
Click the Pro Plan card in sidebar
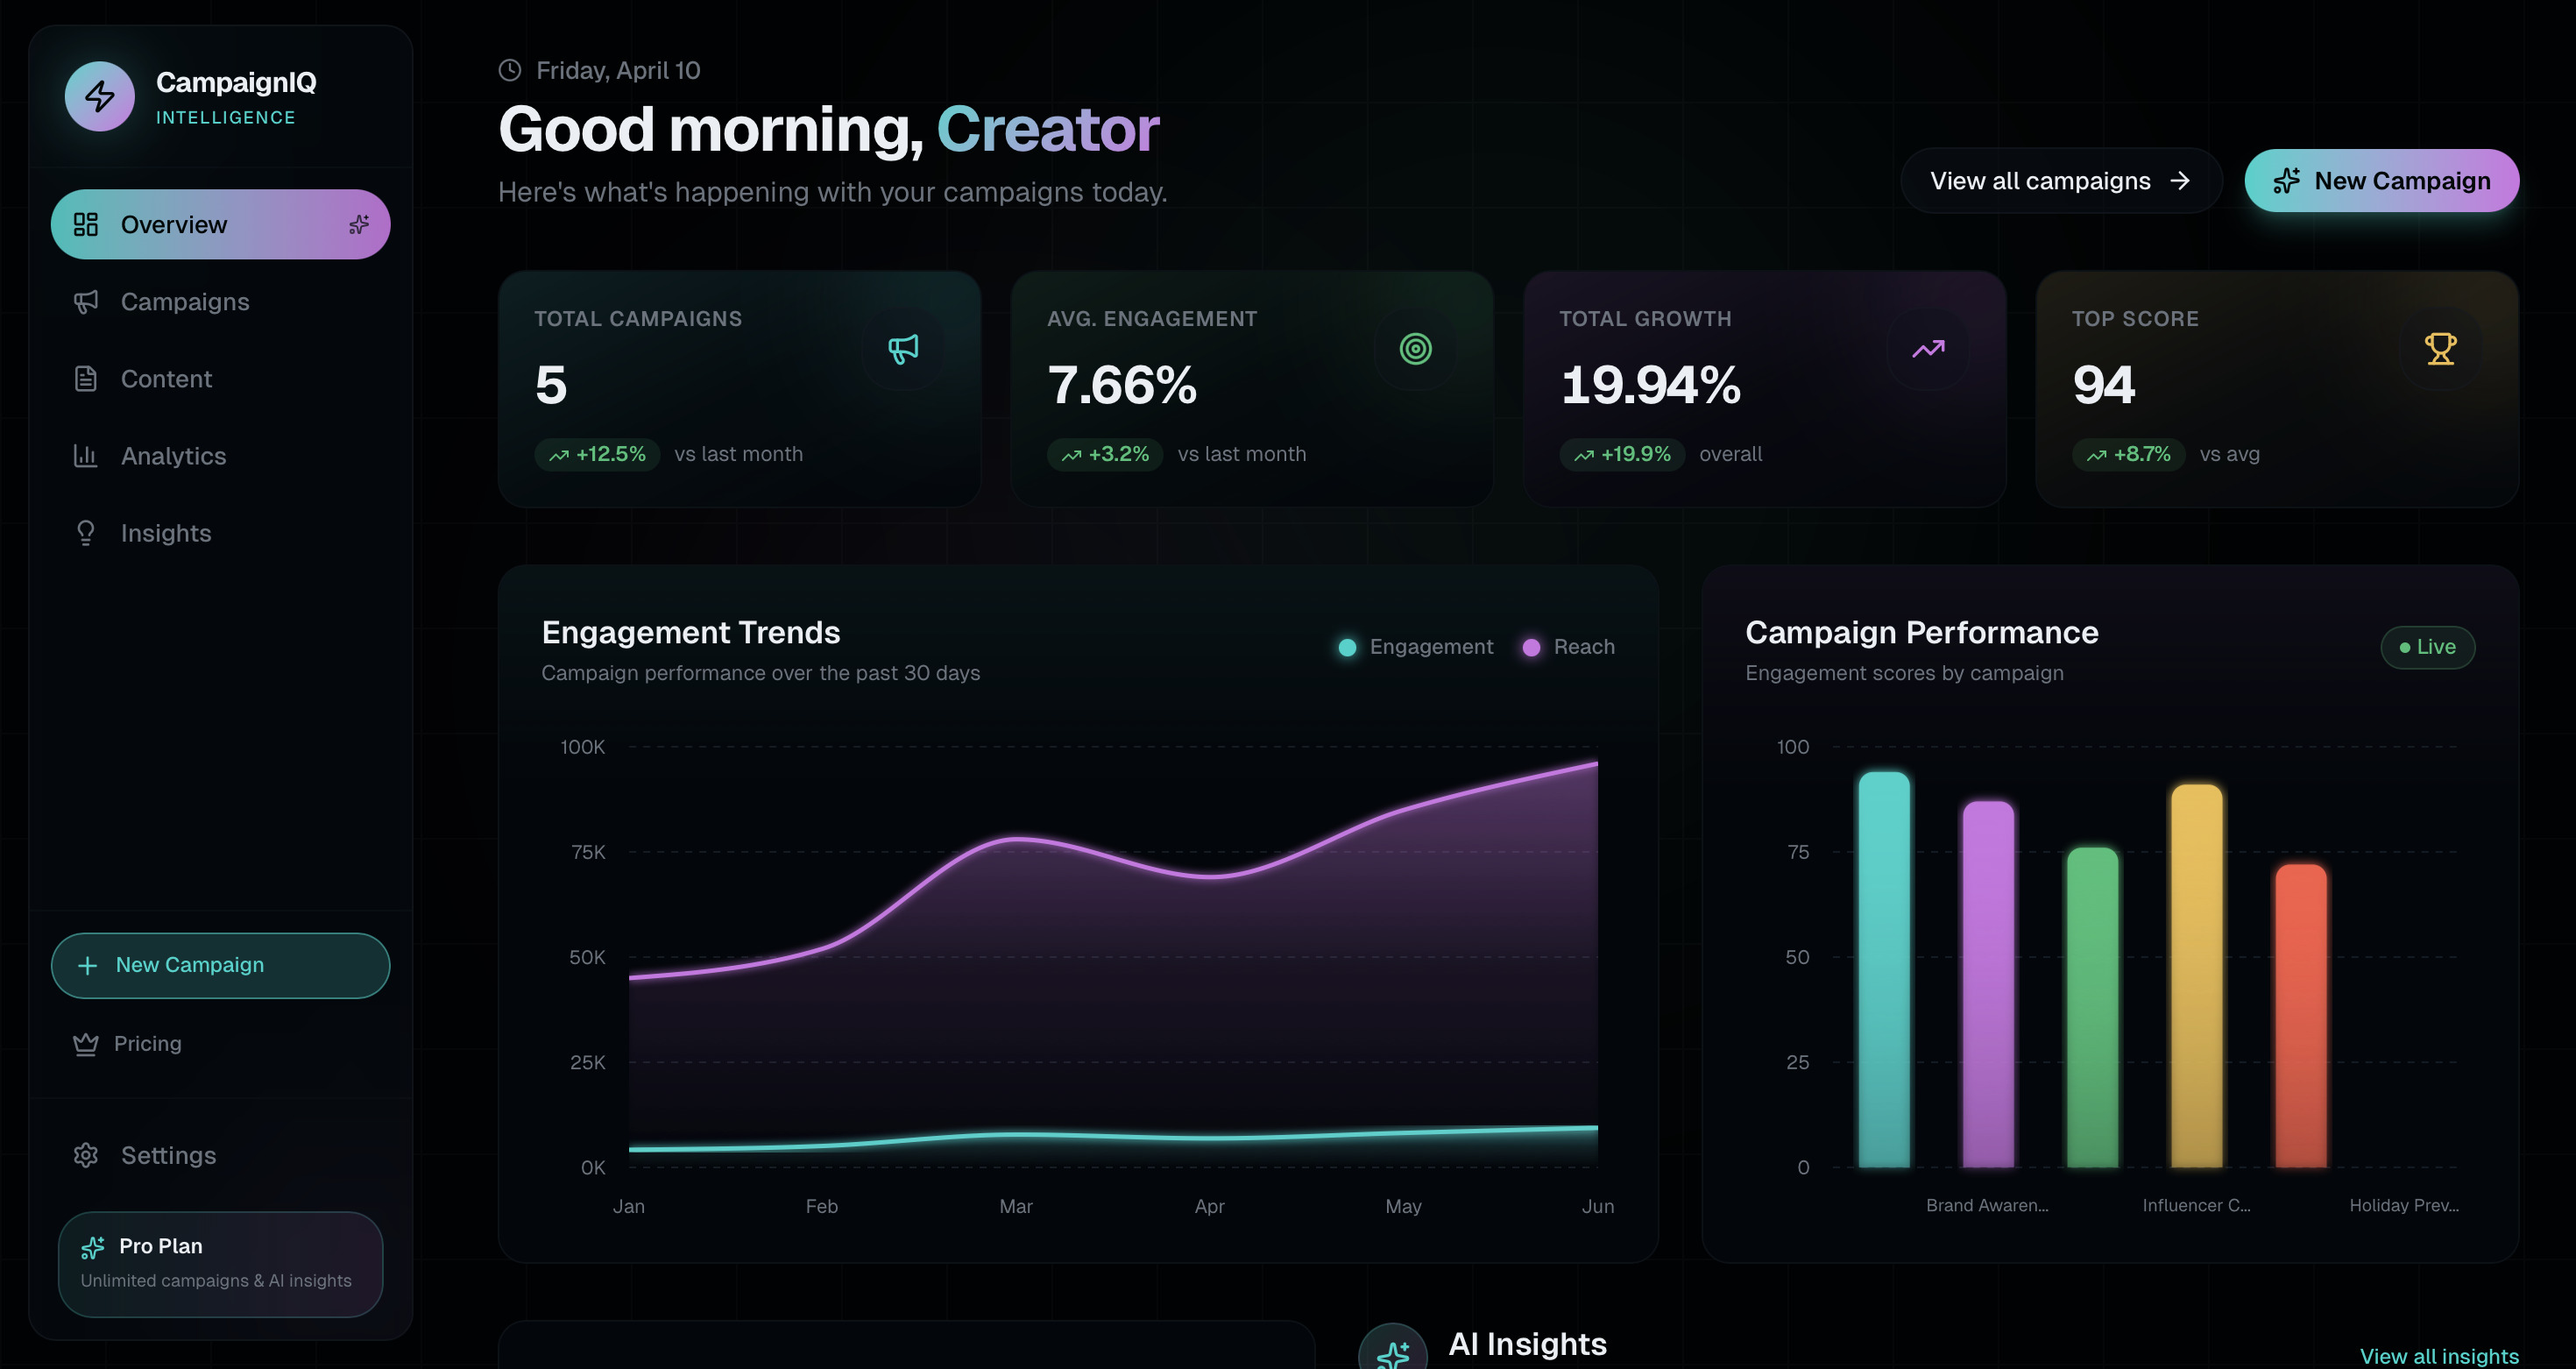(x=220, y=1264)
